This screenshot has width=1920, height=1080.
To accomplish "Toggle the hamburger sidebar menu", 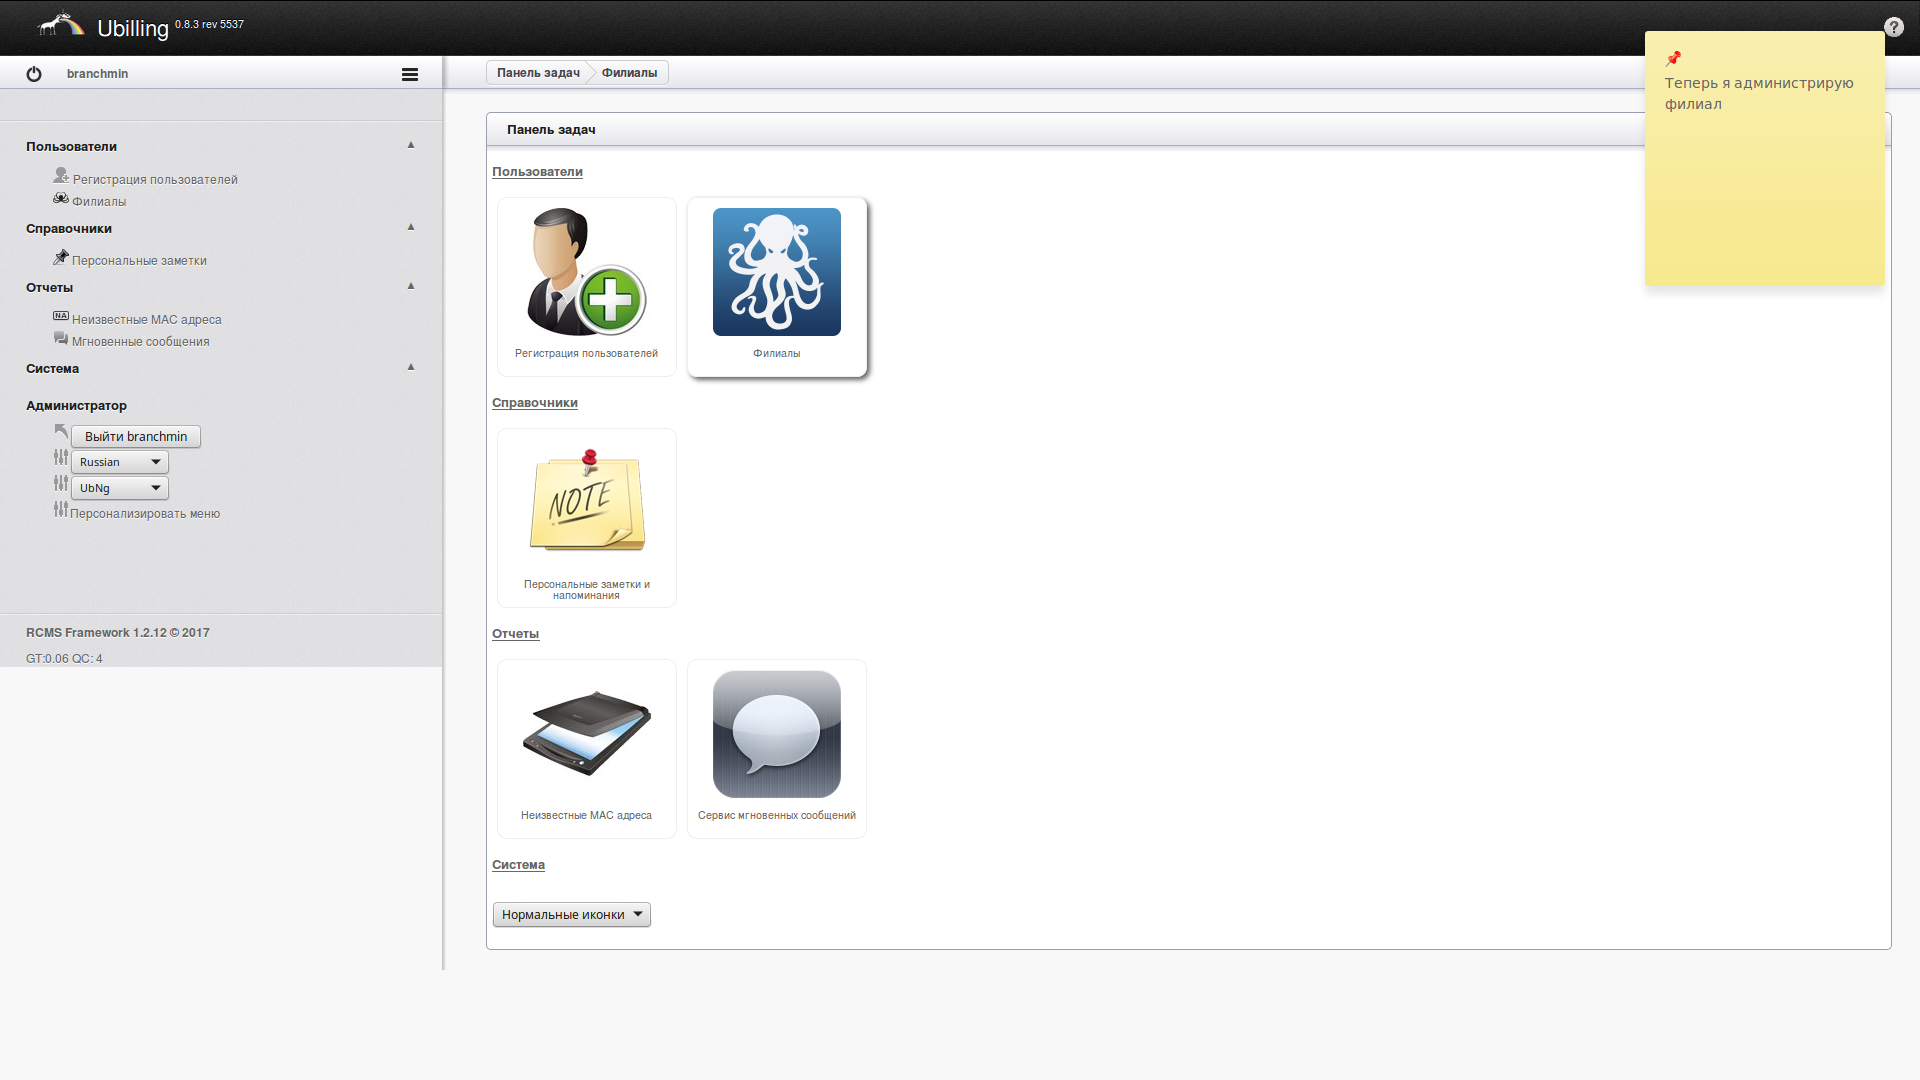I will 410,74.
